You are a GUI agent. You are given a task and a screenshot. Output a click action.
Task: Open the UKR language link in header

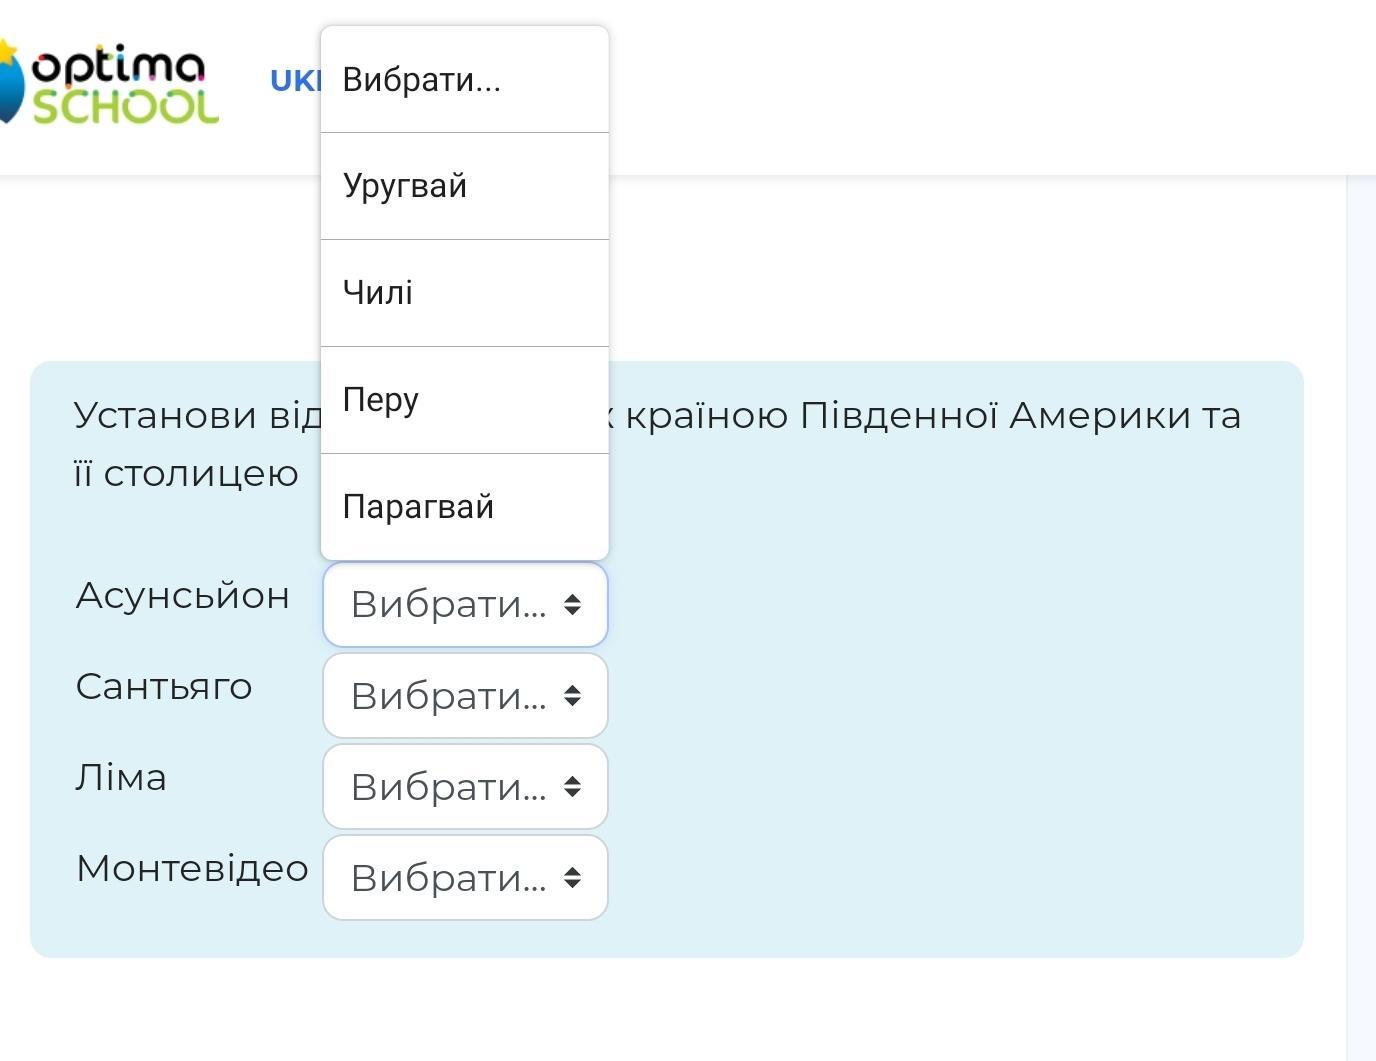pyautogui.click(x=294, y=81)
